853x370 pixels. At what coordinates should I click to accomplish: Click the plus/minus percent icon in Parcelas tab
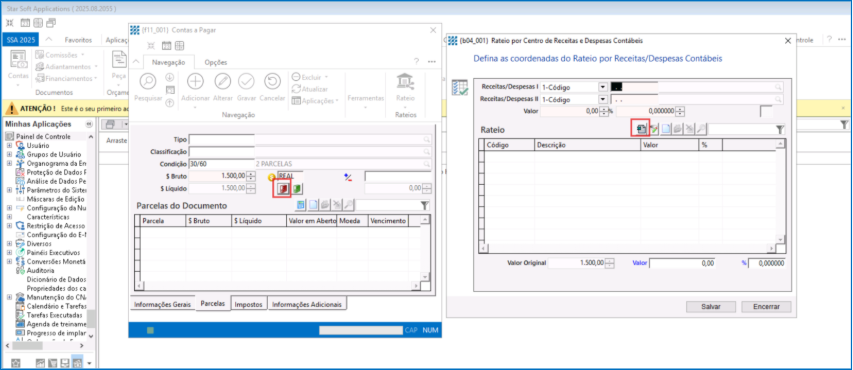(348, 176)
